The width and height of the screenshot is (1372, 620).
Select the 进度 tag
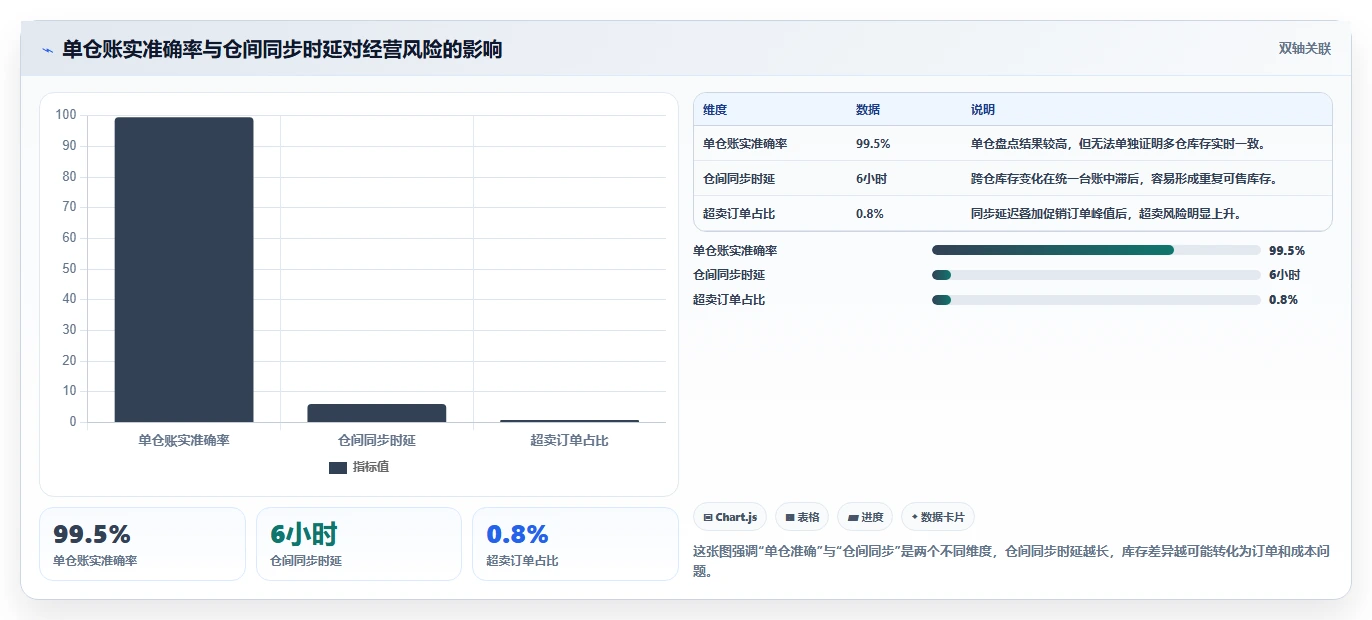(x=865, y=517)
